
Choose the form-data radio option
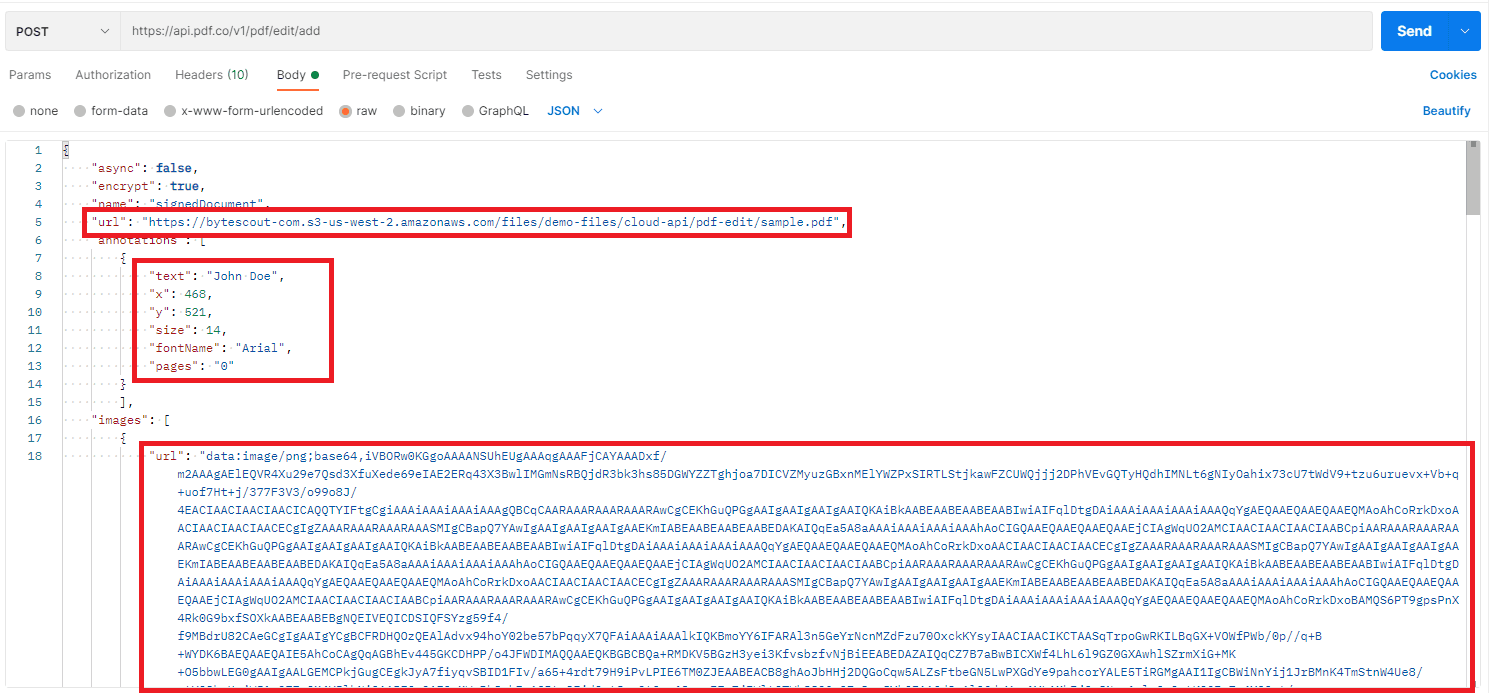(x=84, y=111)
